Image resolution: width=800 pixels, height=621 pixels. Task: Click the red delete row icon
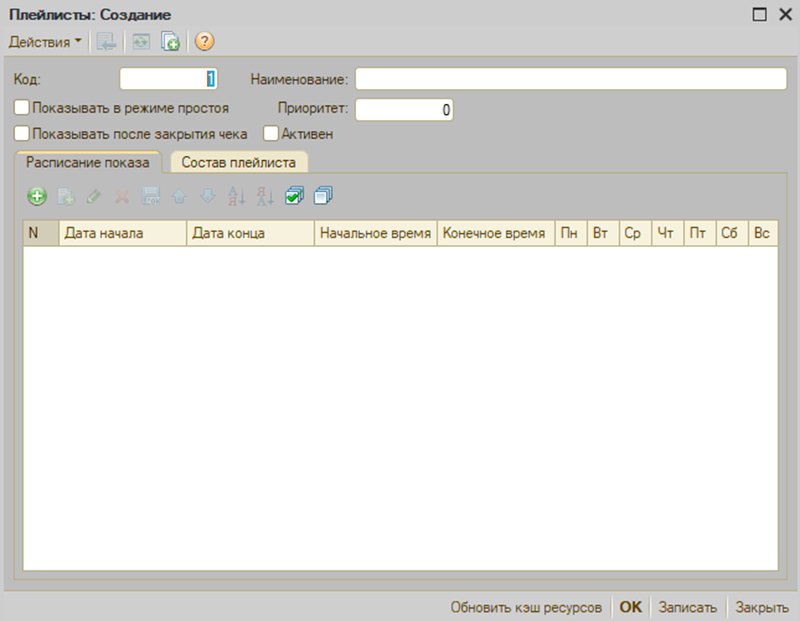122,196
